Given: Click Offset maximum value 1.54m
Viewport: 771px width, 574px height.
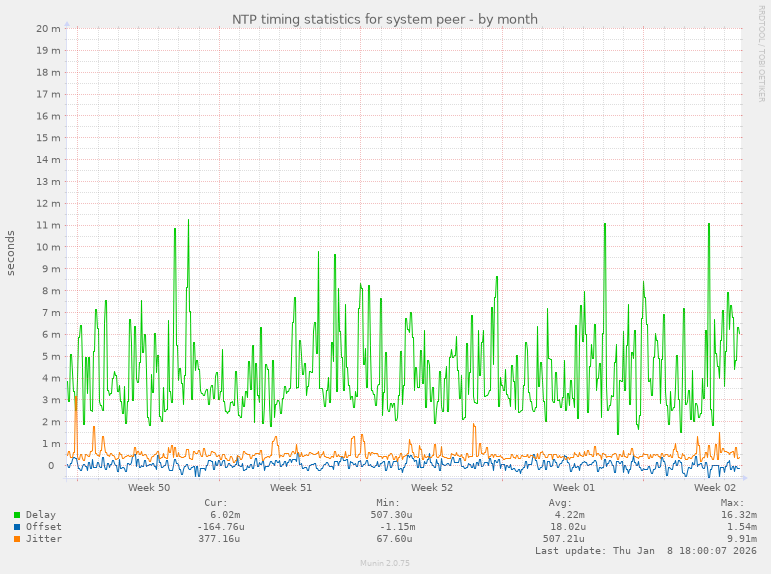Looking at the screenshot, I should [x=741, y=526].
